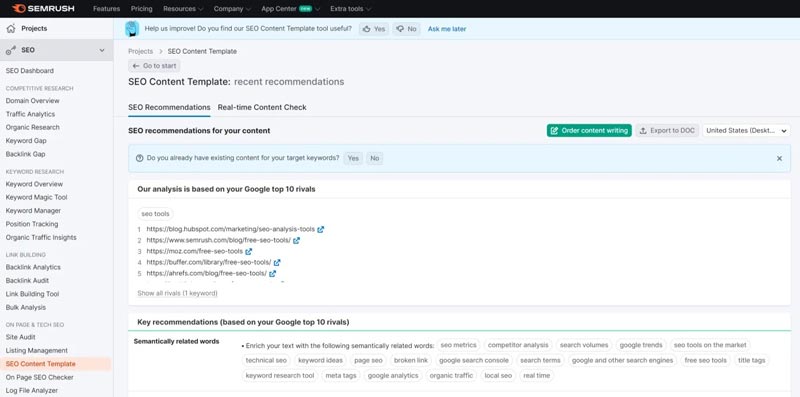The width and height of the screenshot is (800, 397).
Task: Switch to Real-time Content Check tab
Action: 262,108
